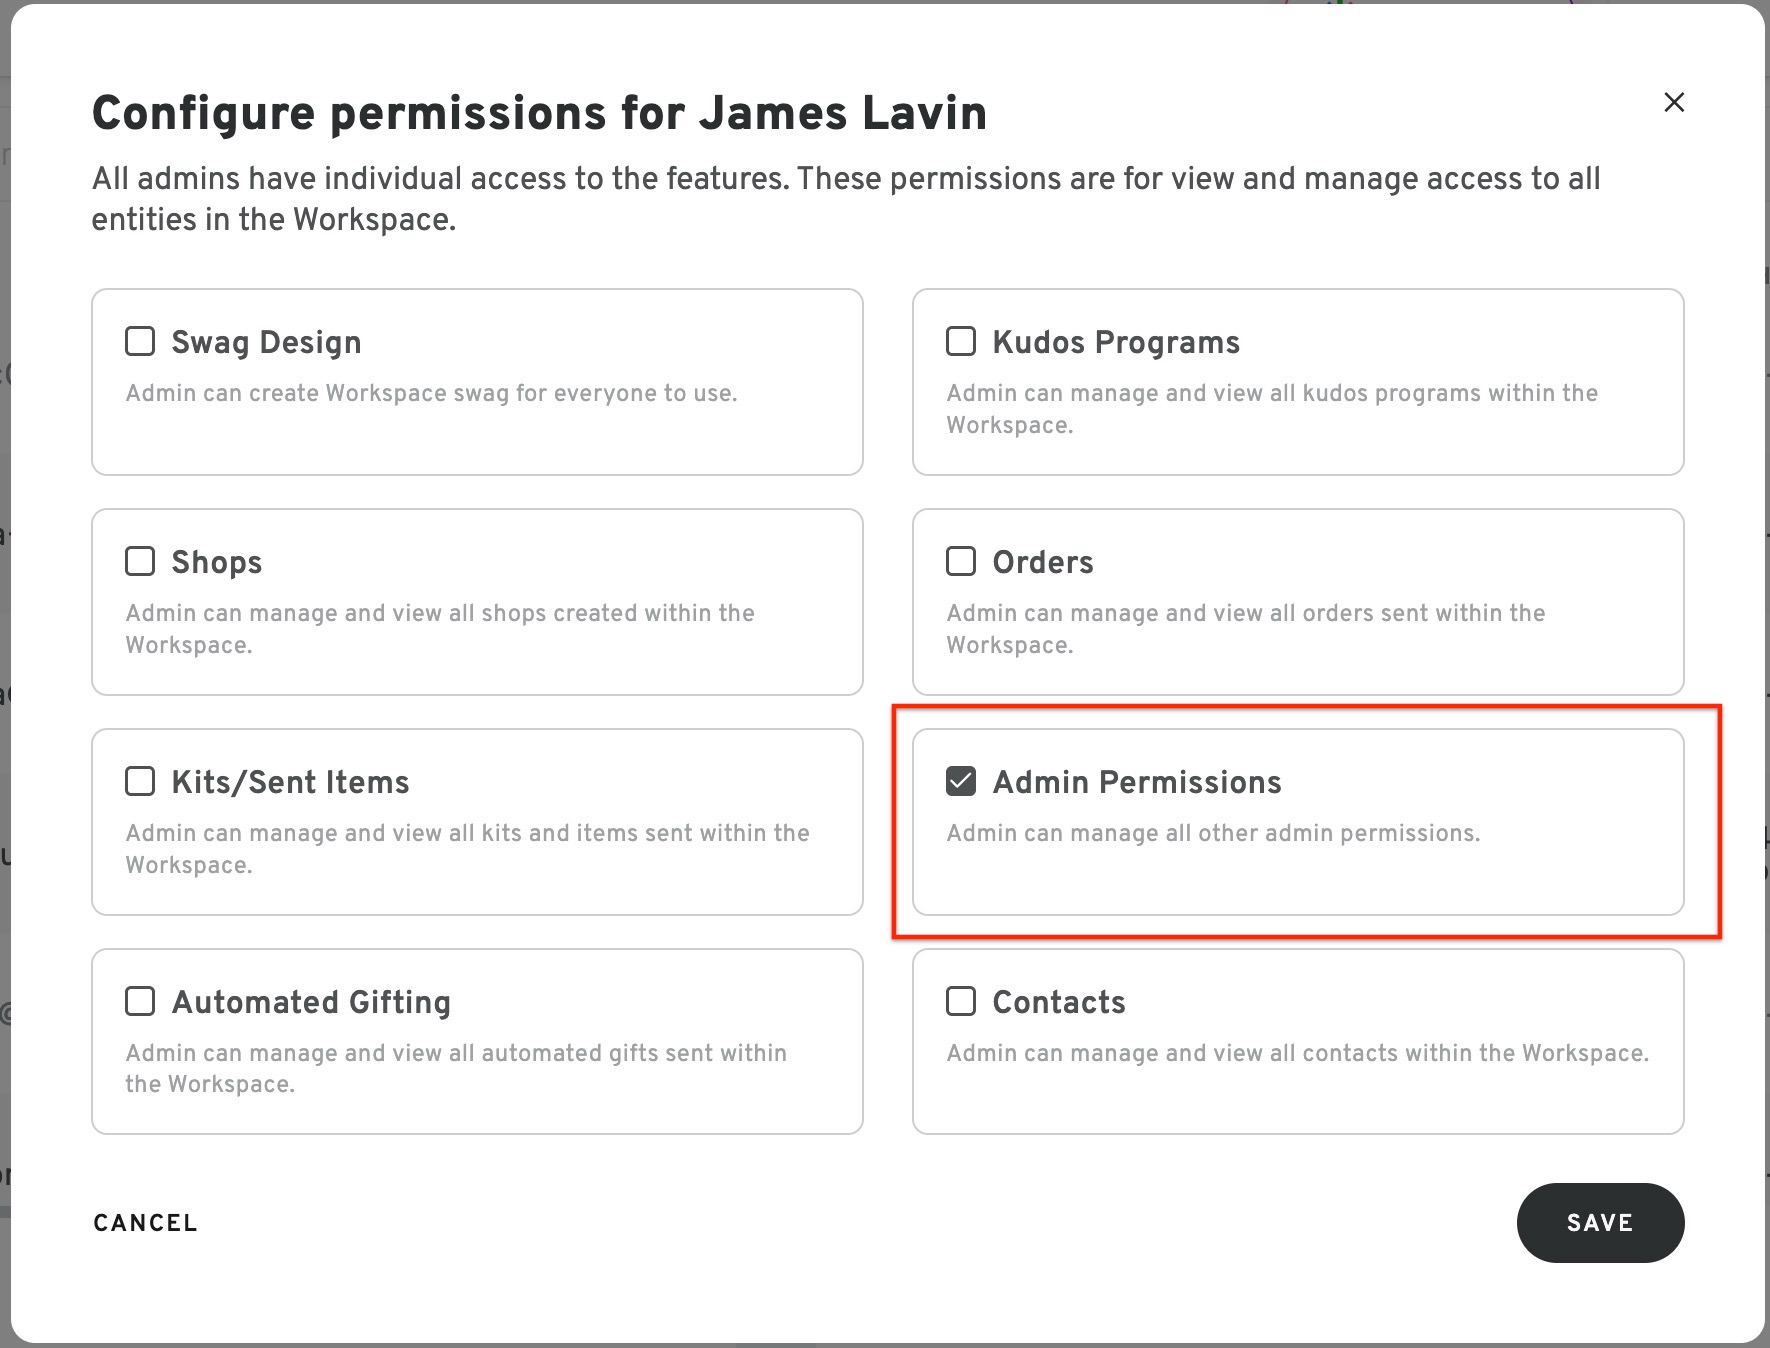1770x1348 pixels.
Task: Uncheck the Admin Permissions checkbox
Action: pyautogui.click(x=961, y=781)
